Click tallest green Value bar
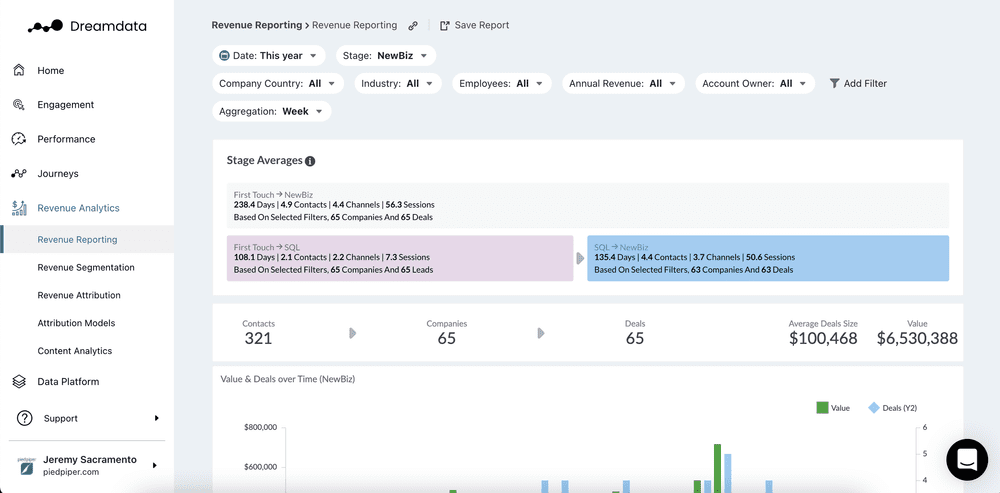 [x=717, y=468]
